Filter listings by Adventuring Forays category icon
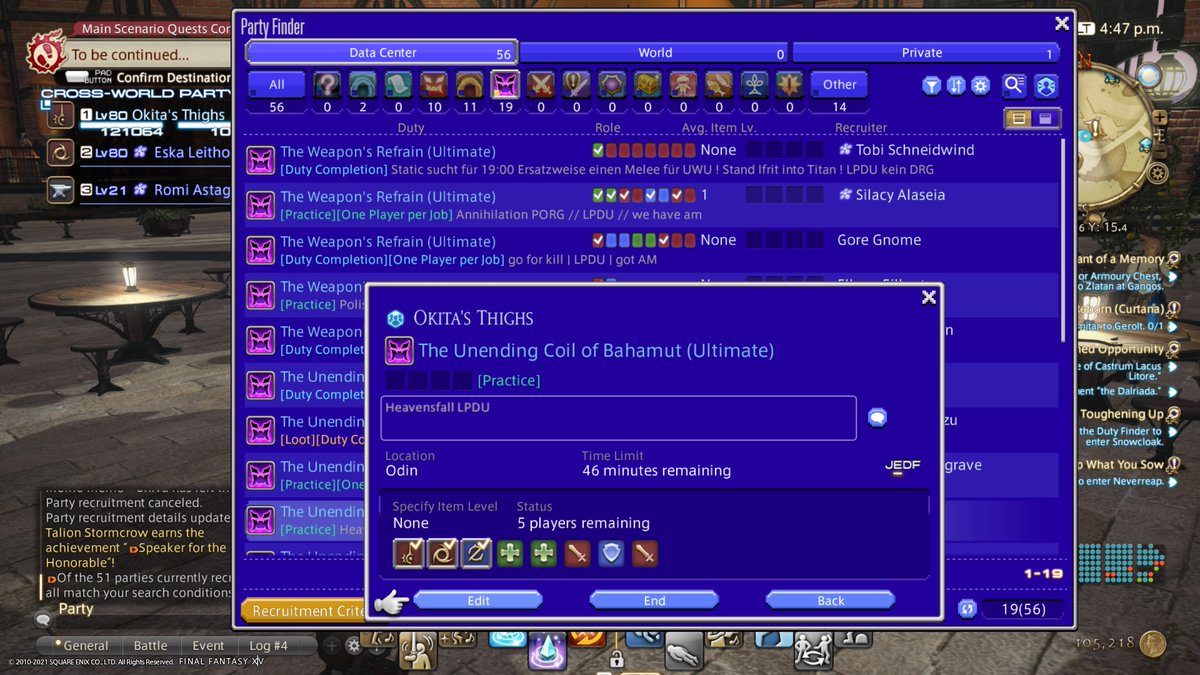Screen dimensions: 1200x675 point(790,85)
